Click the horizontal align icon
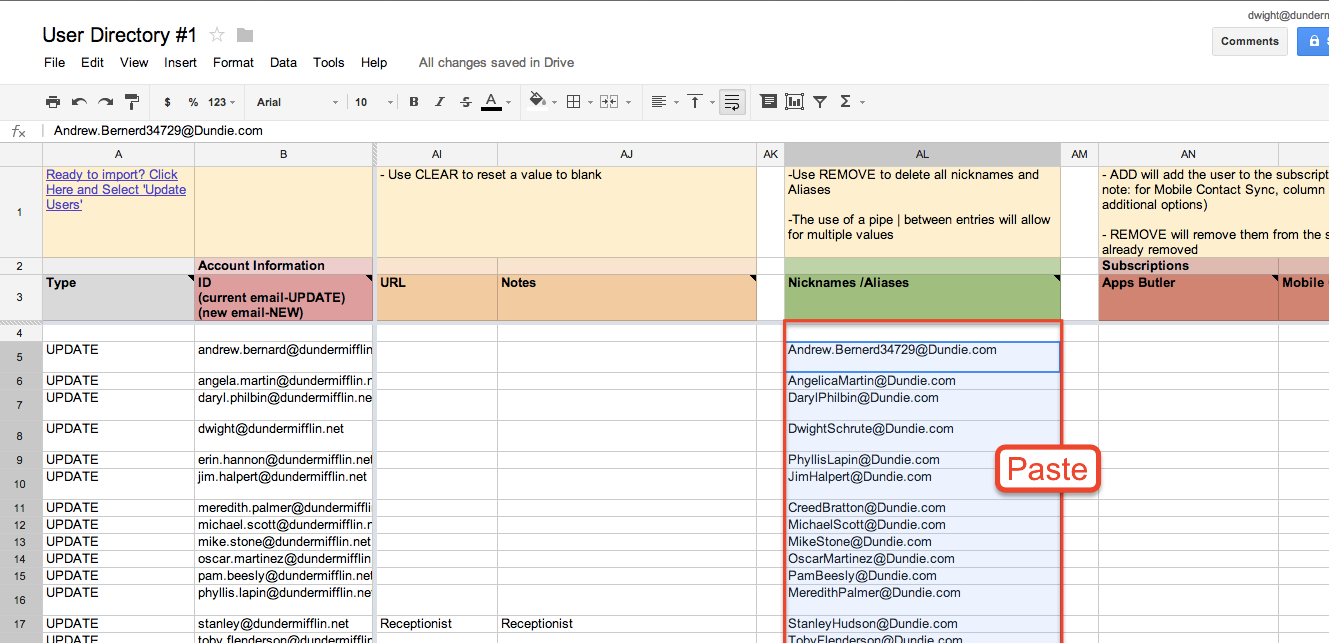This screenshot has height=643, width=1329. tap(658, 102)
